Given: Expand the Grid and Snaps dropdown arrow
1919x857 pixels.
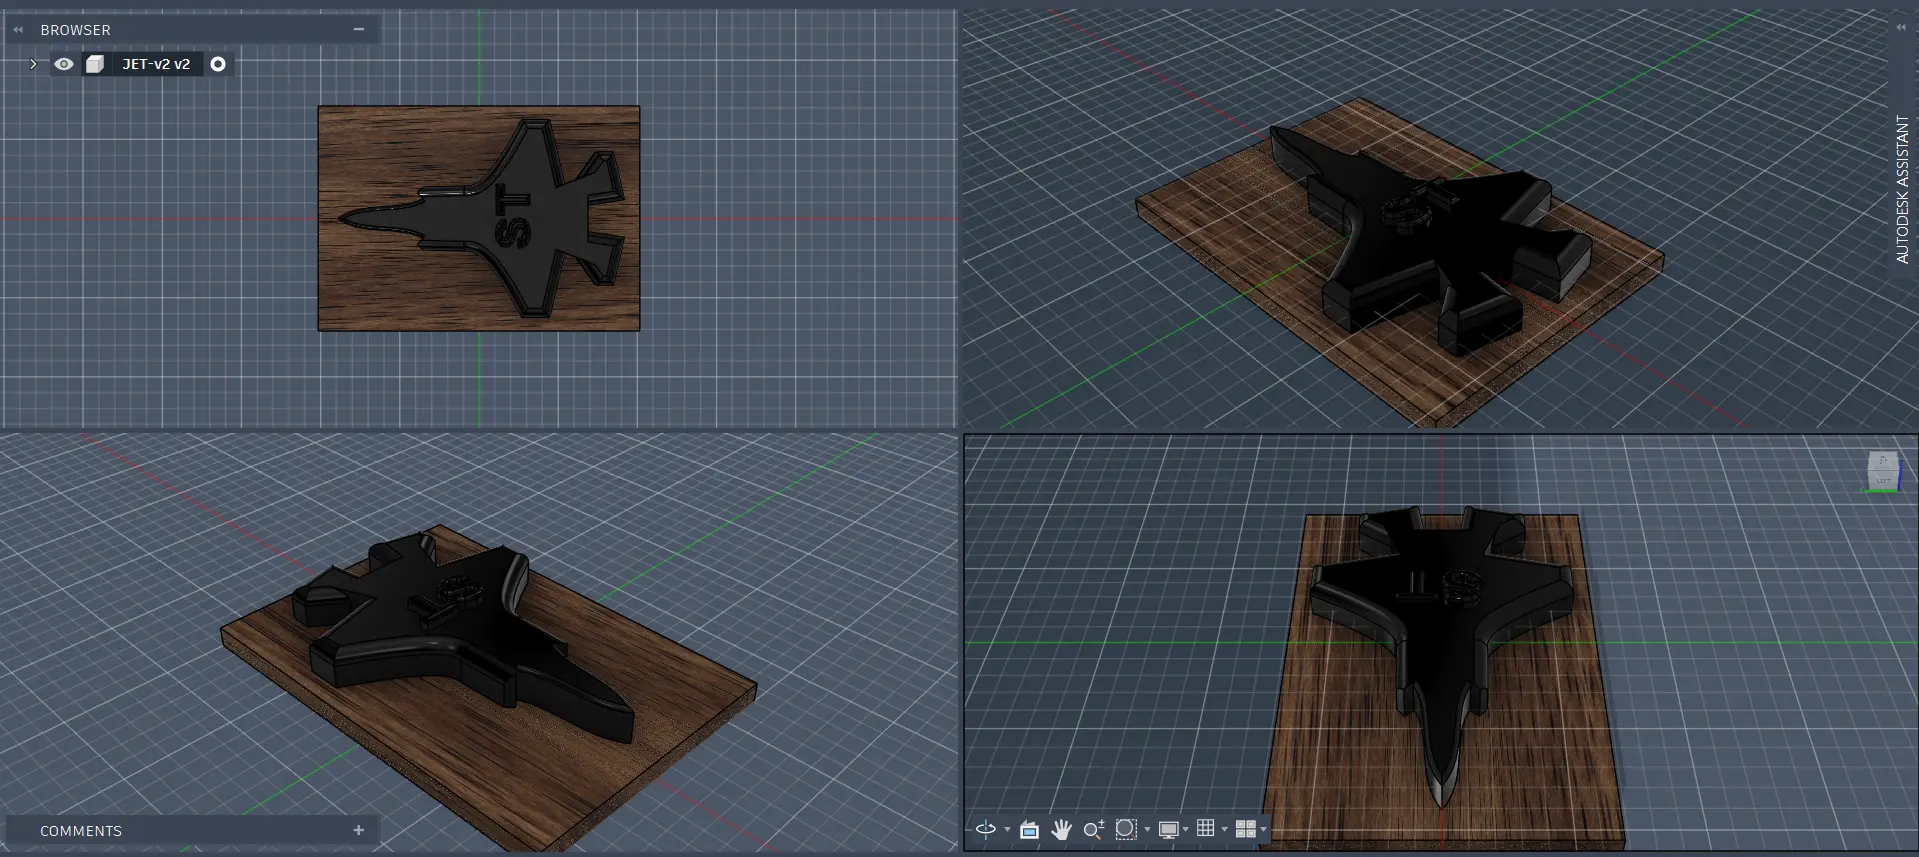Looking at the screenshot, I should (x=1224, y=830).
